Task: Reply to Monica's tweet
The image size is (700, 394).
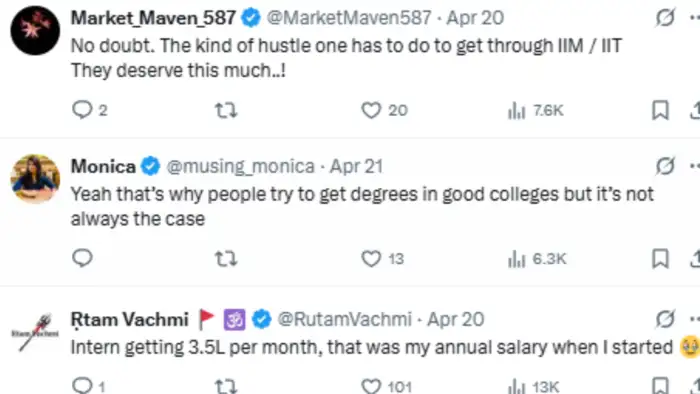Action: [82, 258]
